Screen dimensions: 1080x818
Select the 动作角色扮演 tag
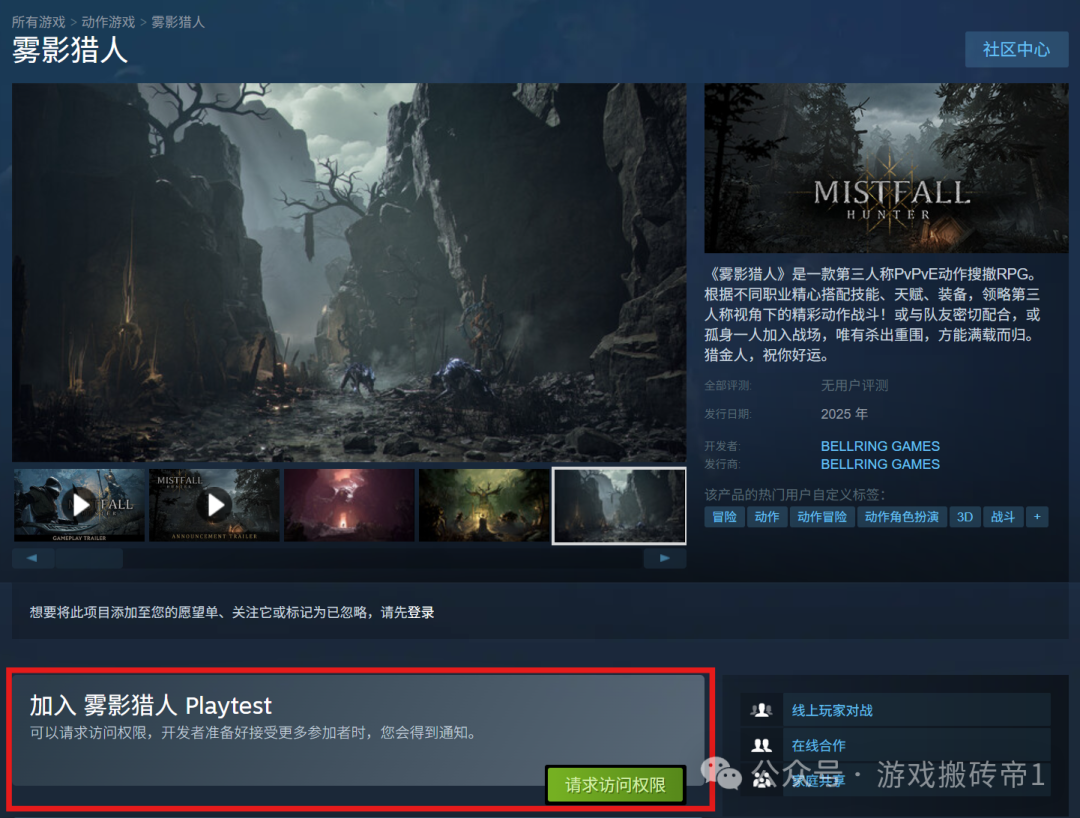[x=901, y=517]
